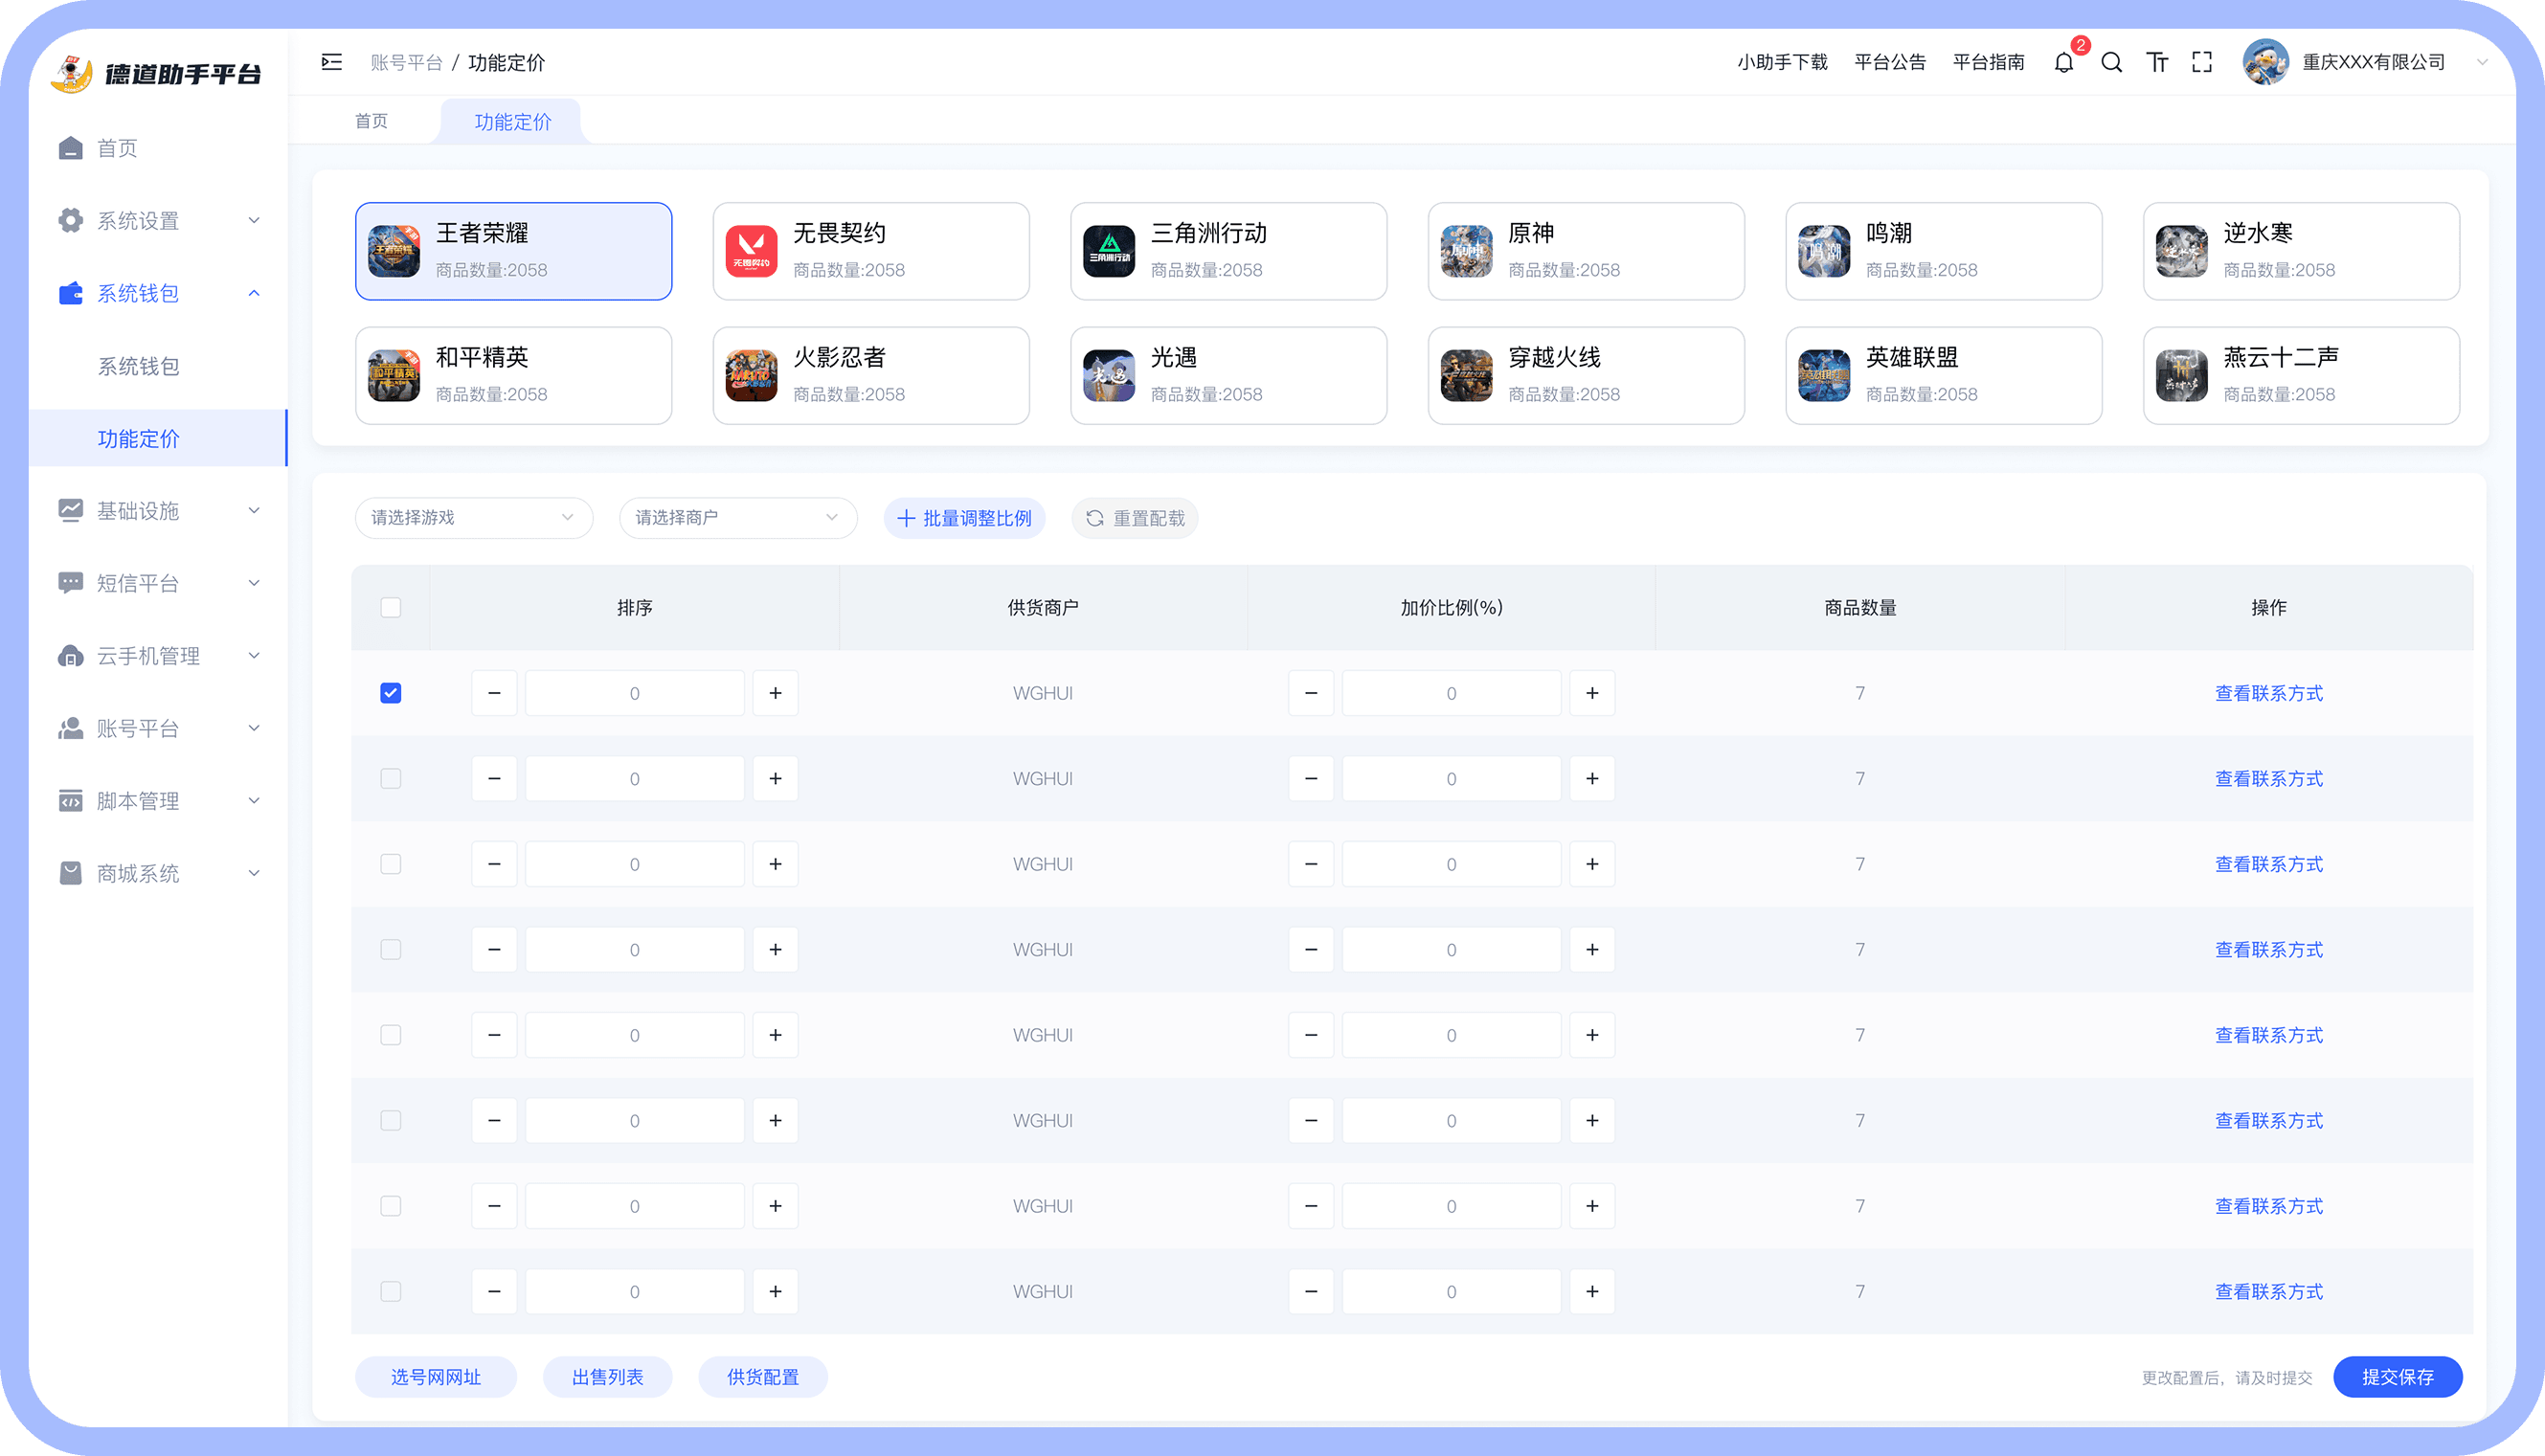
Task: Open the 请选择商户 dropdown
Action: [737, 518]
